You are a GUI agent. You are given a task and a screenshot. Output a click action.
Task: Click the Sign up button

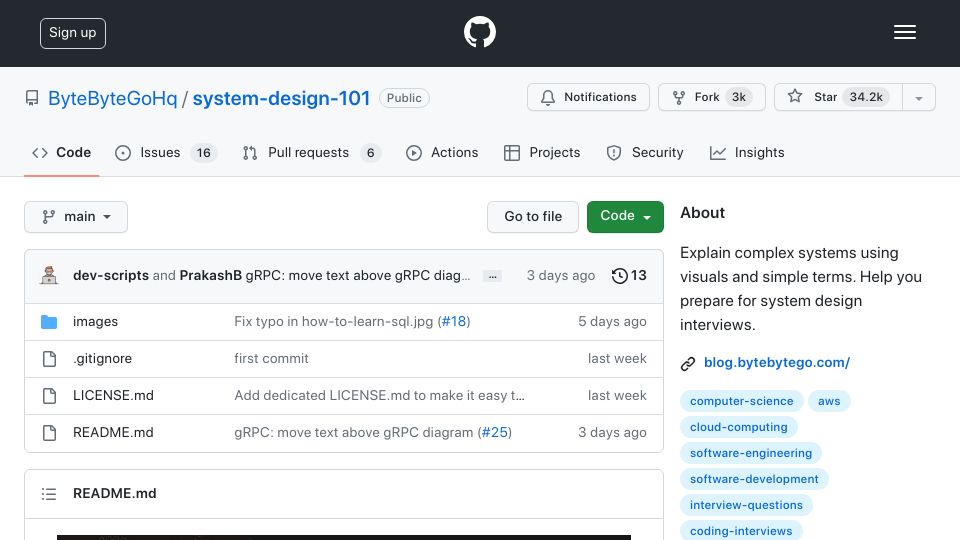pos(73,33)
